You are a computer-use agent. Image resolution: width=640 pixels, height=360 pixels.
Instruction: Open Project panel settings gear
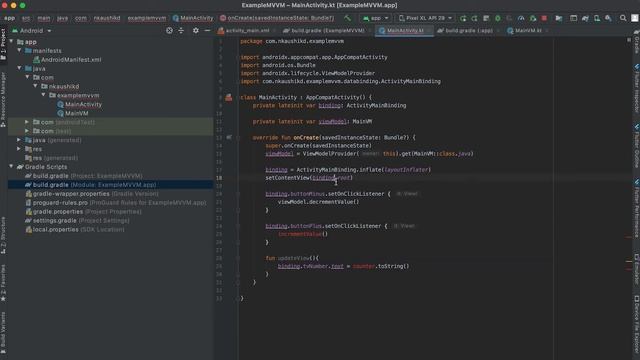(x=196, y=31)
